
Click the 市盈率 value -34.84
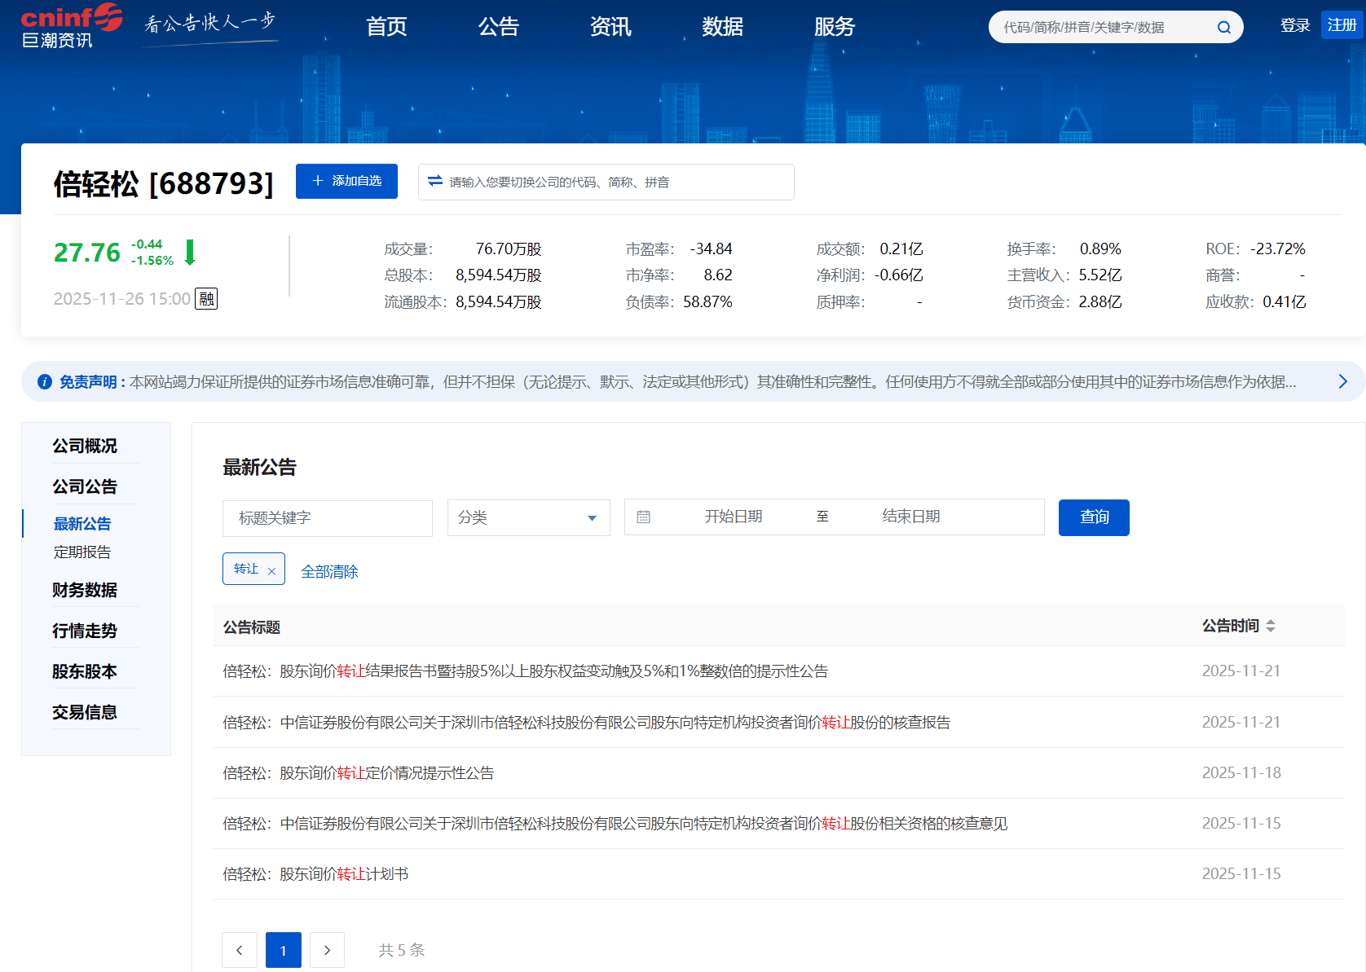pos(711,249)
